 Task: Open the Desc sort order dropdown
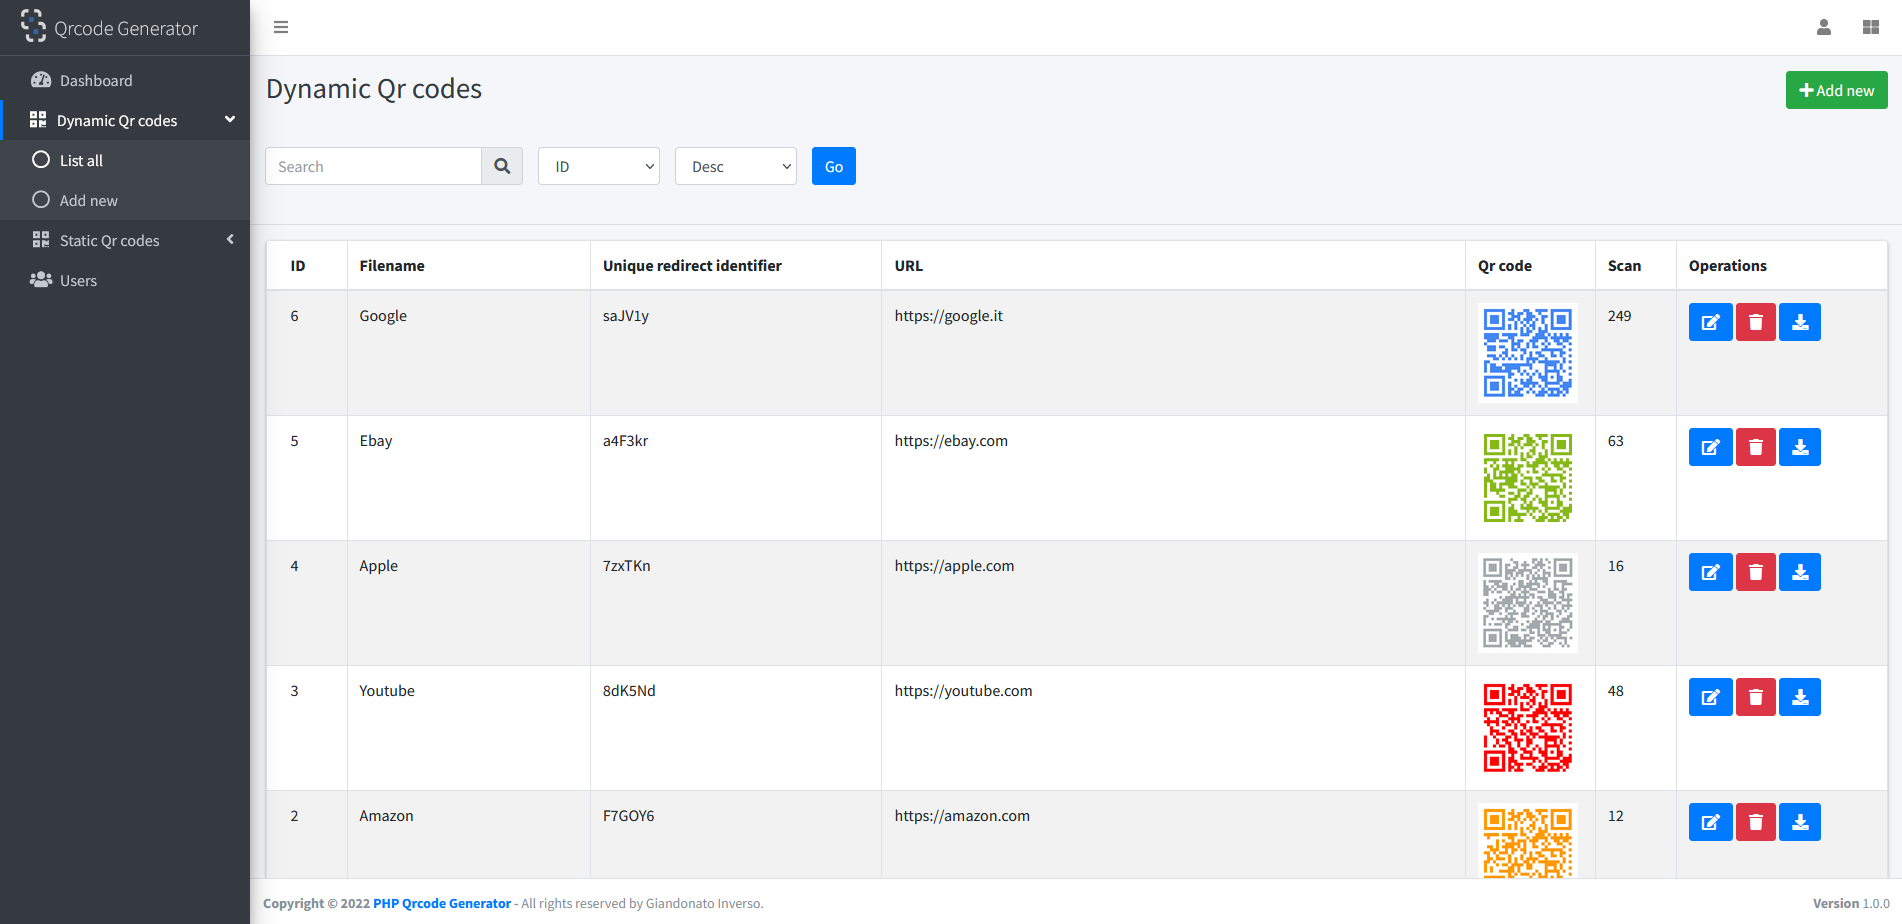[x=736, y=166]
